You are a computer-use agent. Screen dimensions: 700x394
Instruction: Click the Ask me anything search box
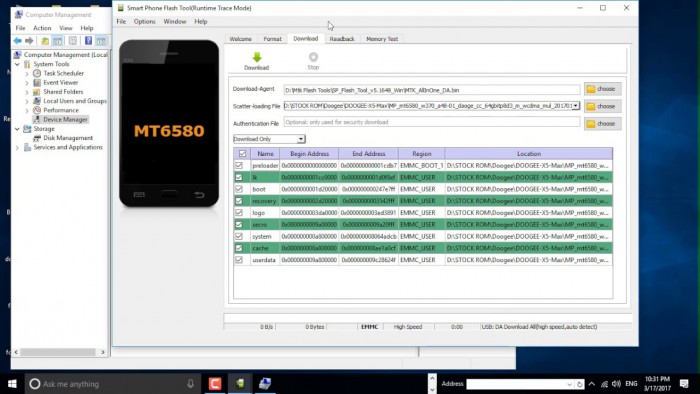click(x=112, y=384)
